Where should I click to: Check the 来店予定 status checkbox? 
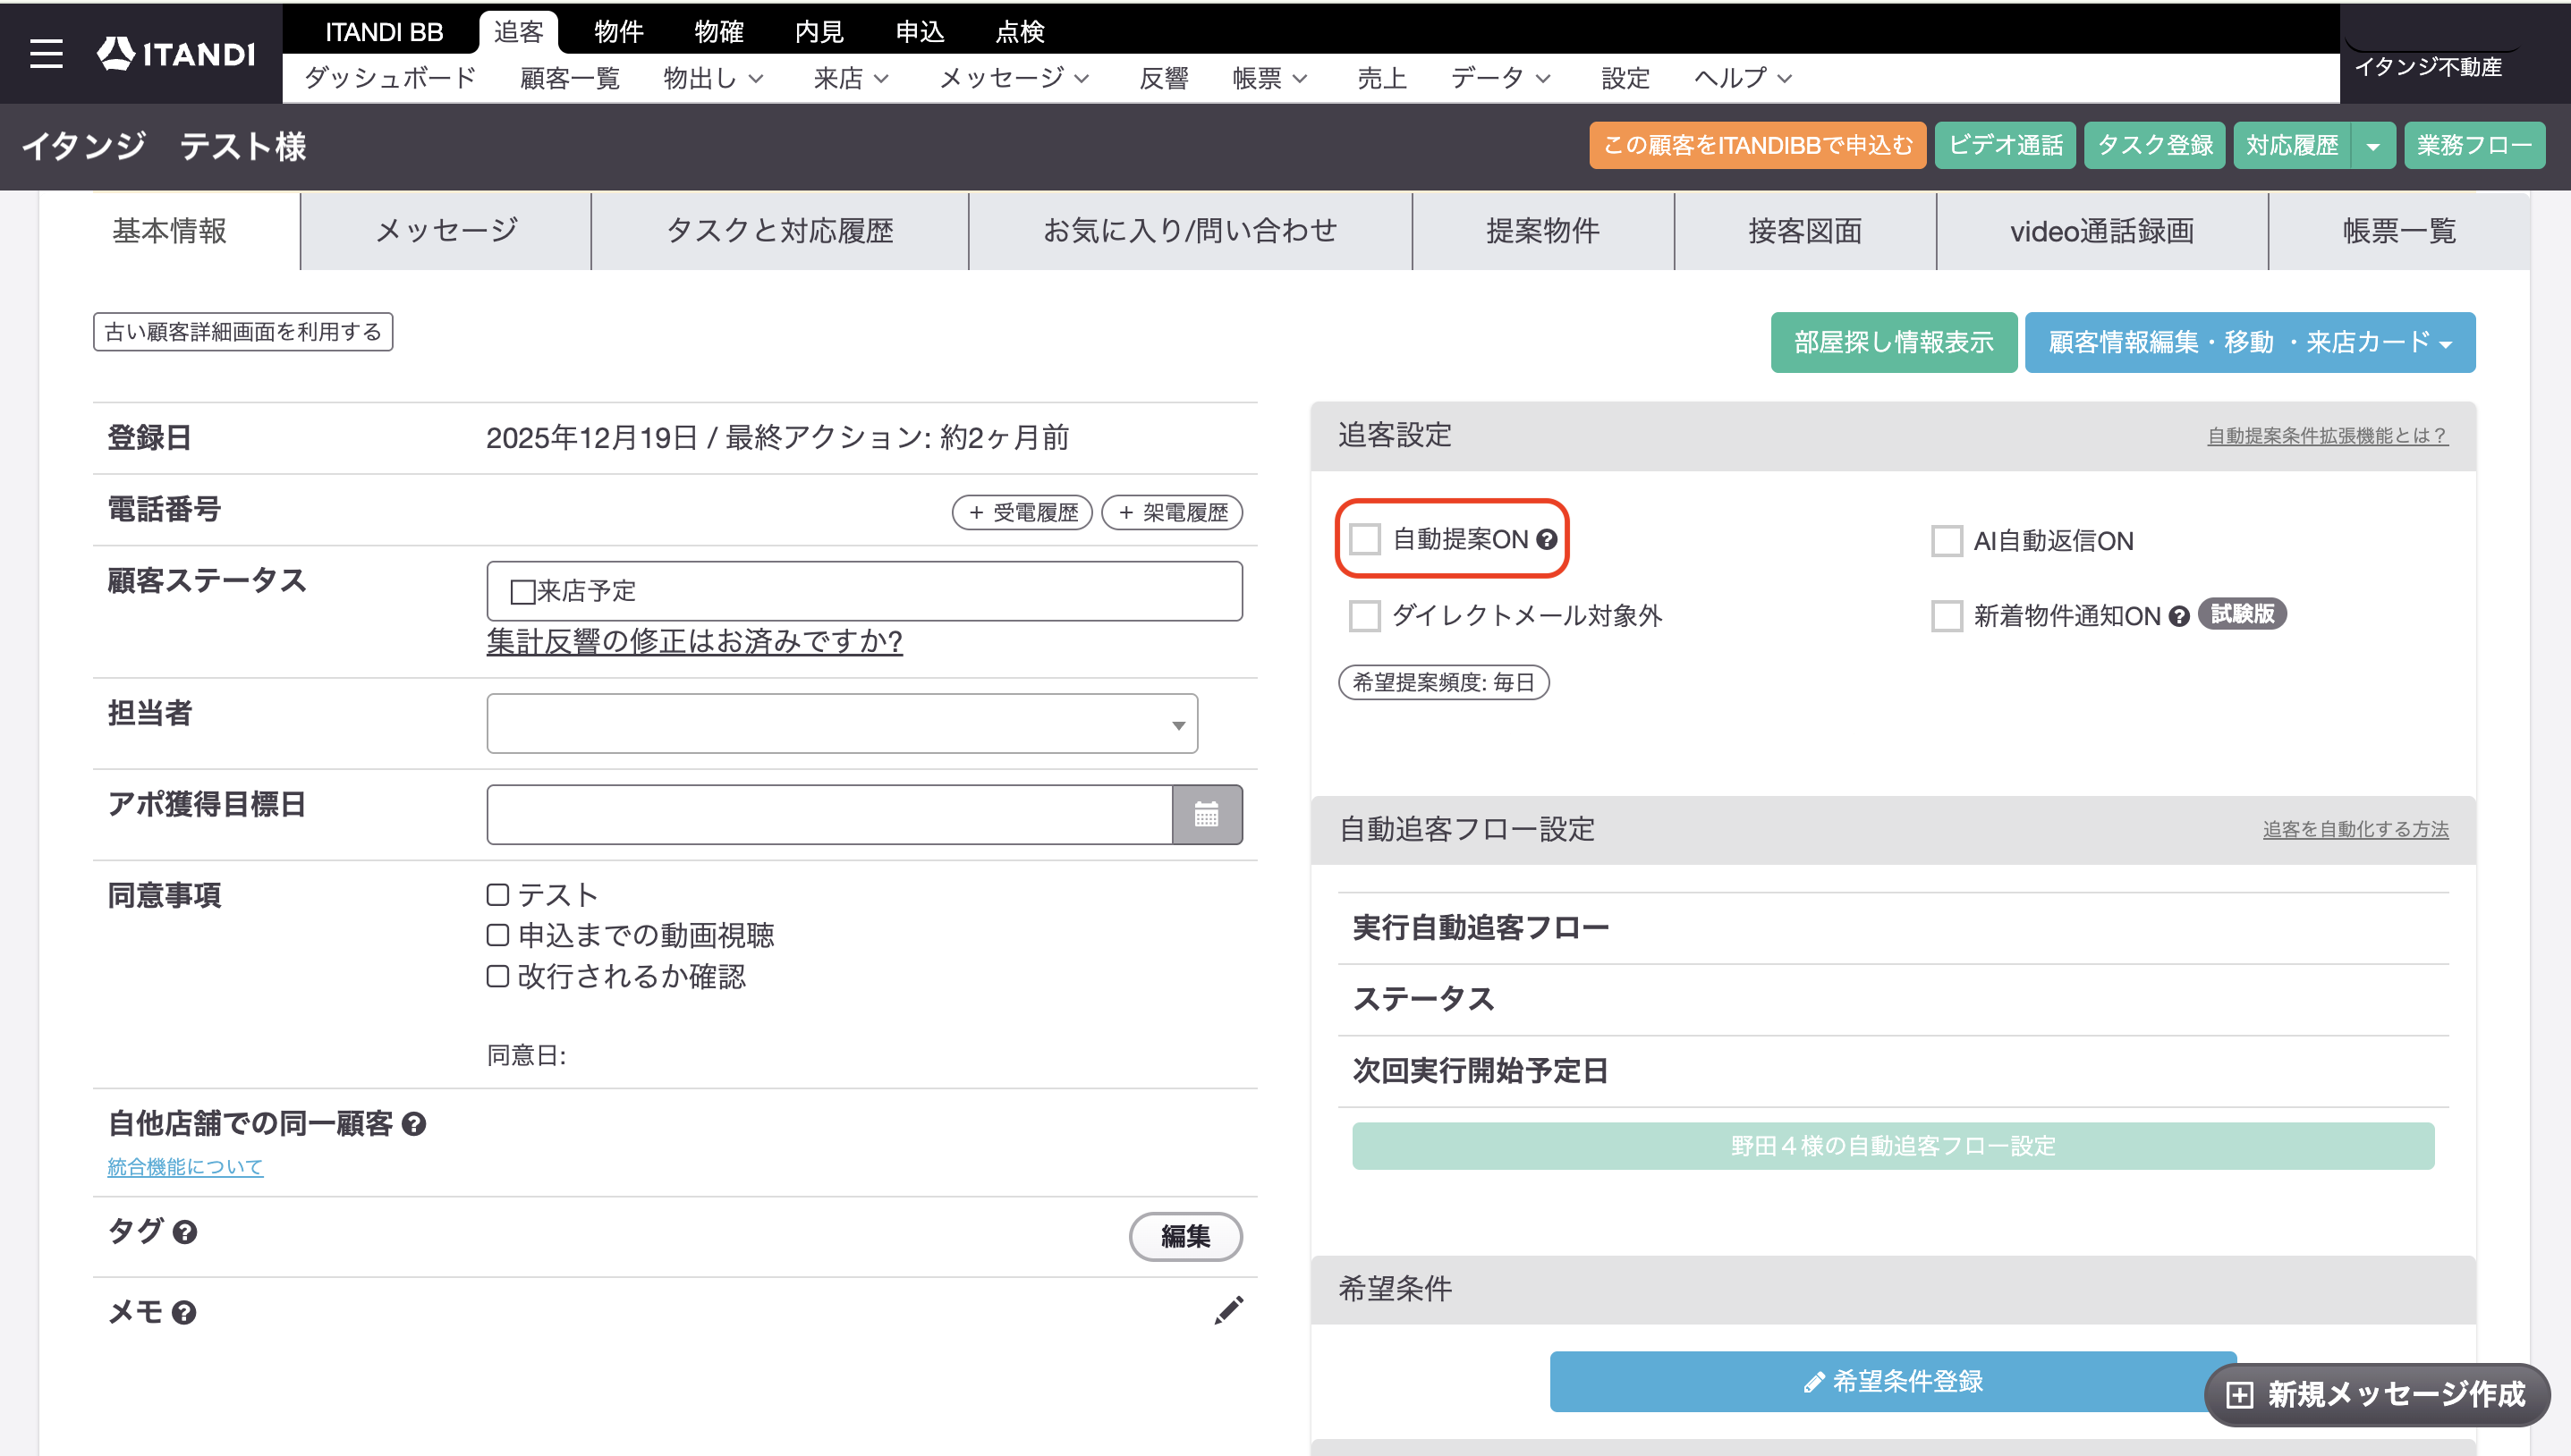[x=522, y=591]
